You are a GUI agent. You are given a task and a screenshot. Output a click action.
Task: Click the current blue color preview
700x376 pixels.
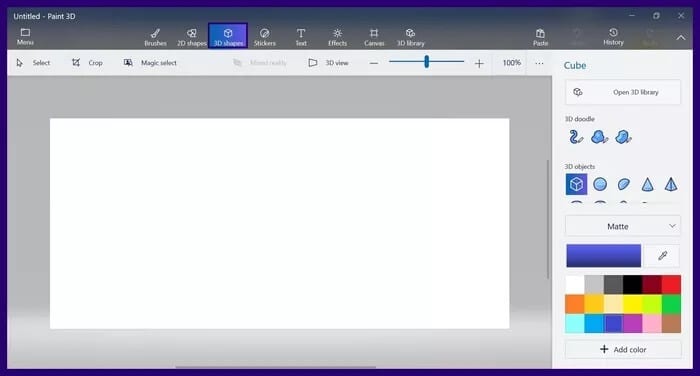(x=604, y=256)
